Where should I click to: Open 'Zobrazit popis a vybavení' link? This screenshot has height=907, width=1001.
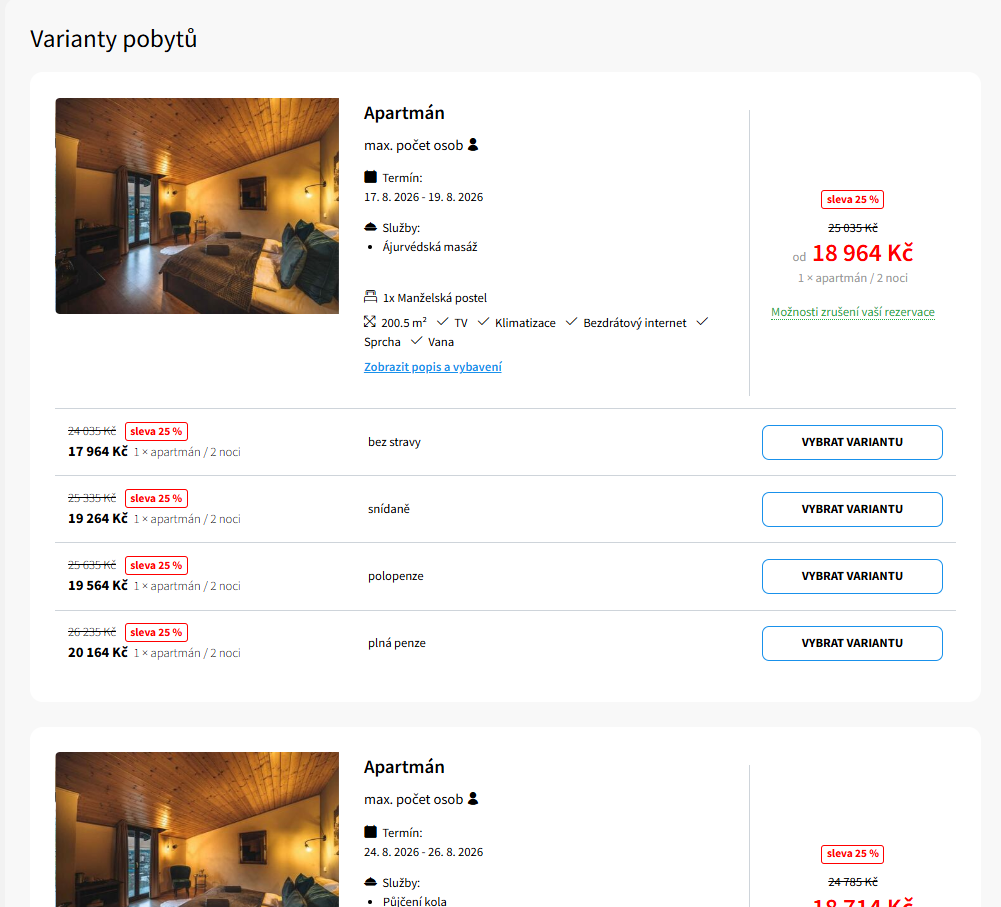433,367
